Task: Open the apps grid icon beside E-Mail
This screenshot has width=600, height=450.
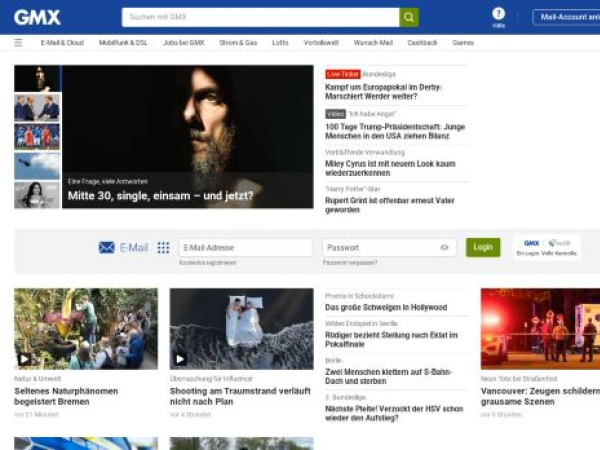Action: click(163, 248)
